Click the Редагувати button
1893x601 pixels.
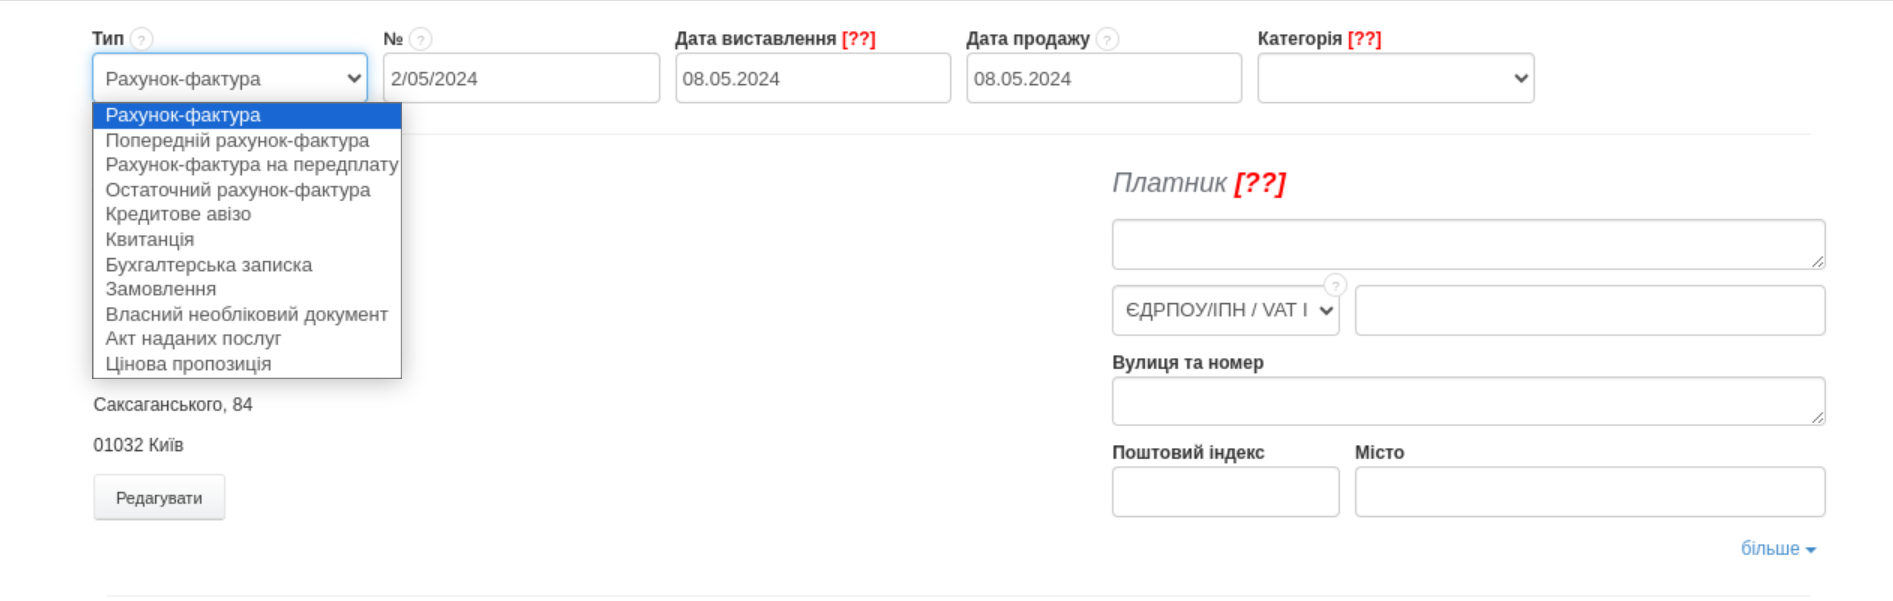click(x=159, y=498)
